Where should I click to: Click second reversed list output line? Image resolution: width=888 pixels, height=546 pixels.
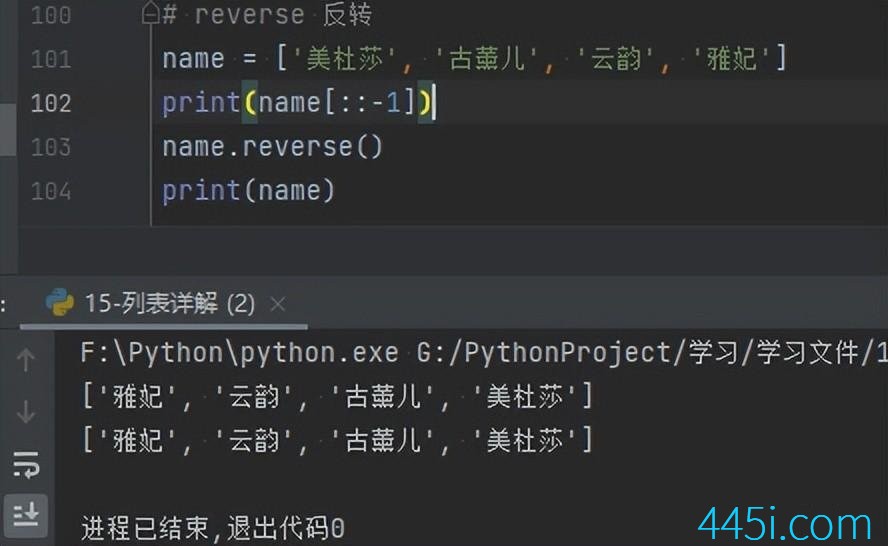[x=338, y=440]
